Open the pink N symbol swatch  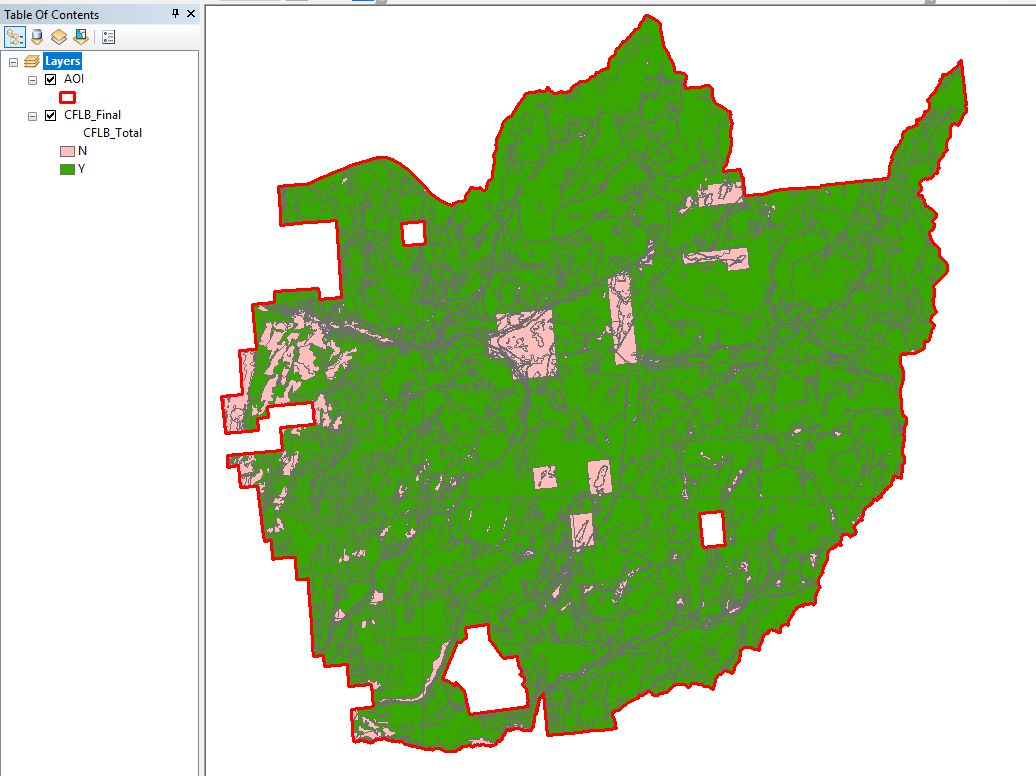[67, 151]
